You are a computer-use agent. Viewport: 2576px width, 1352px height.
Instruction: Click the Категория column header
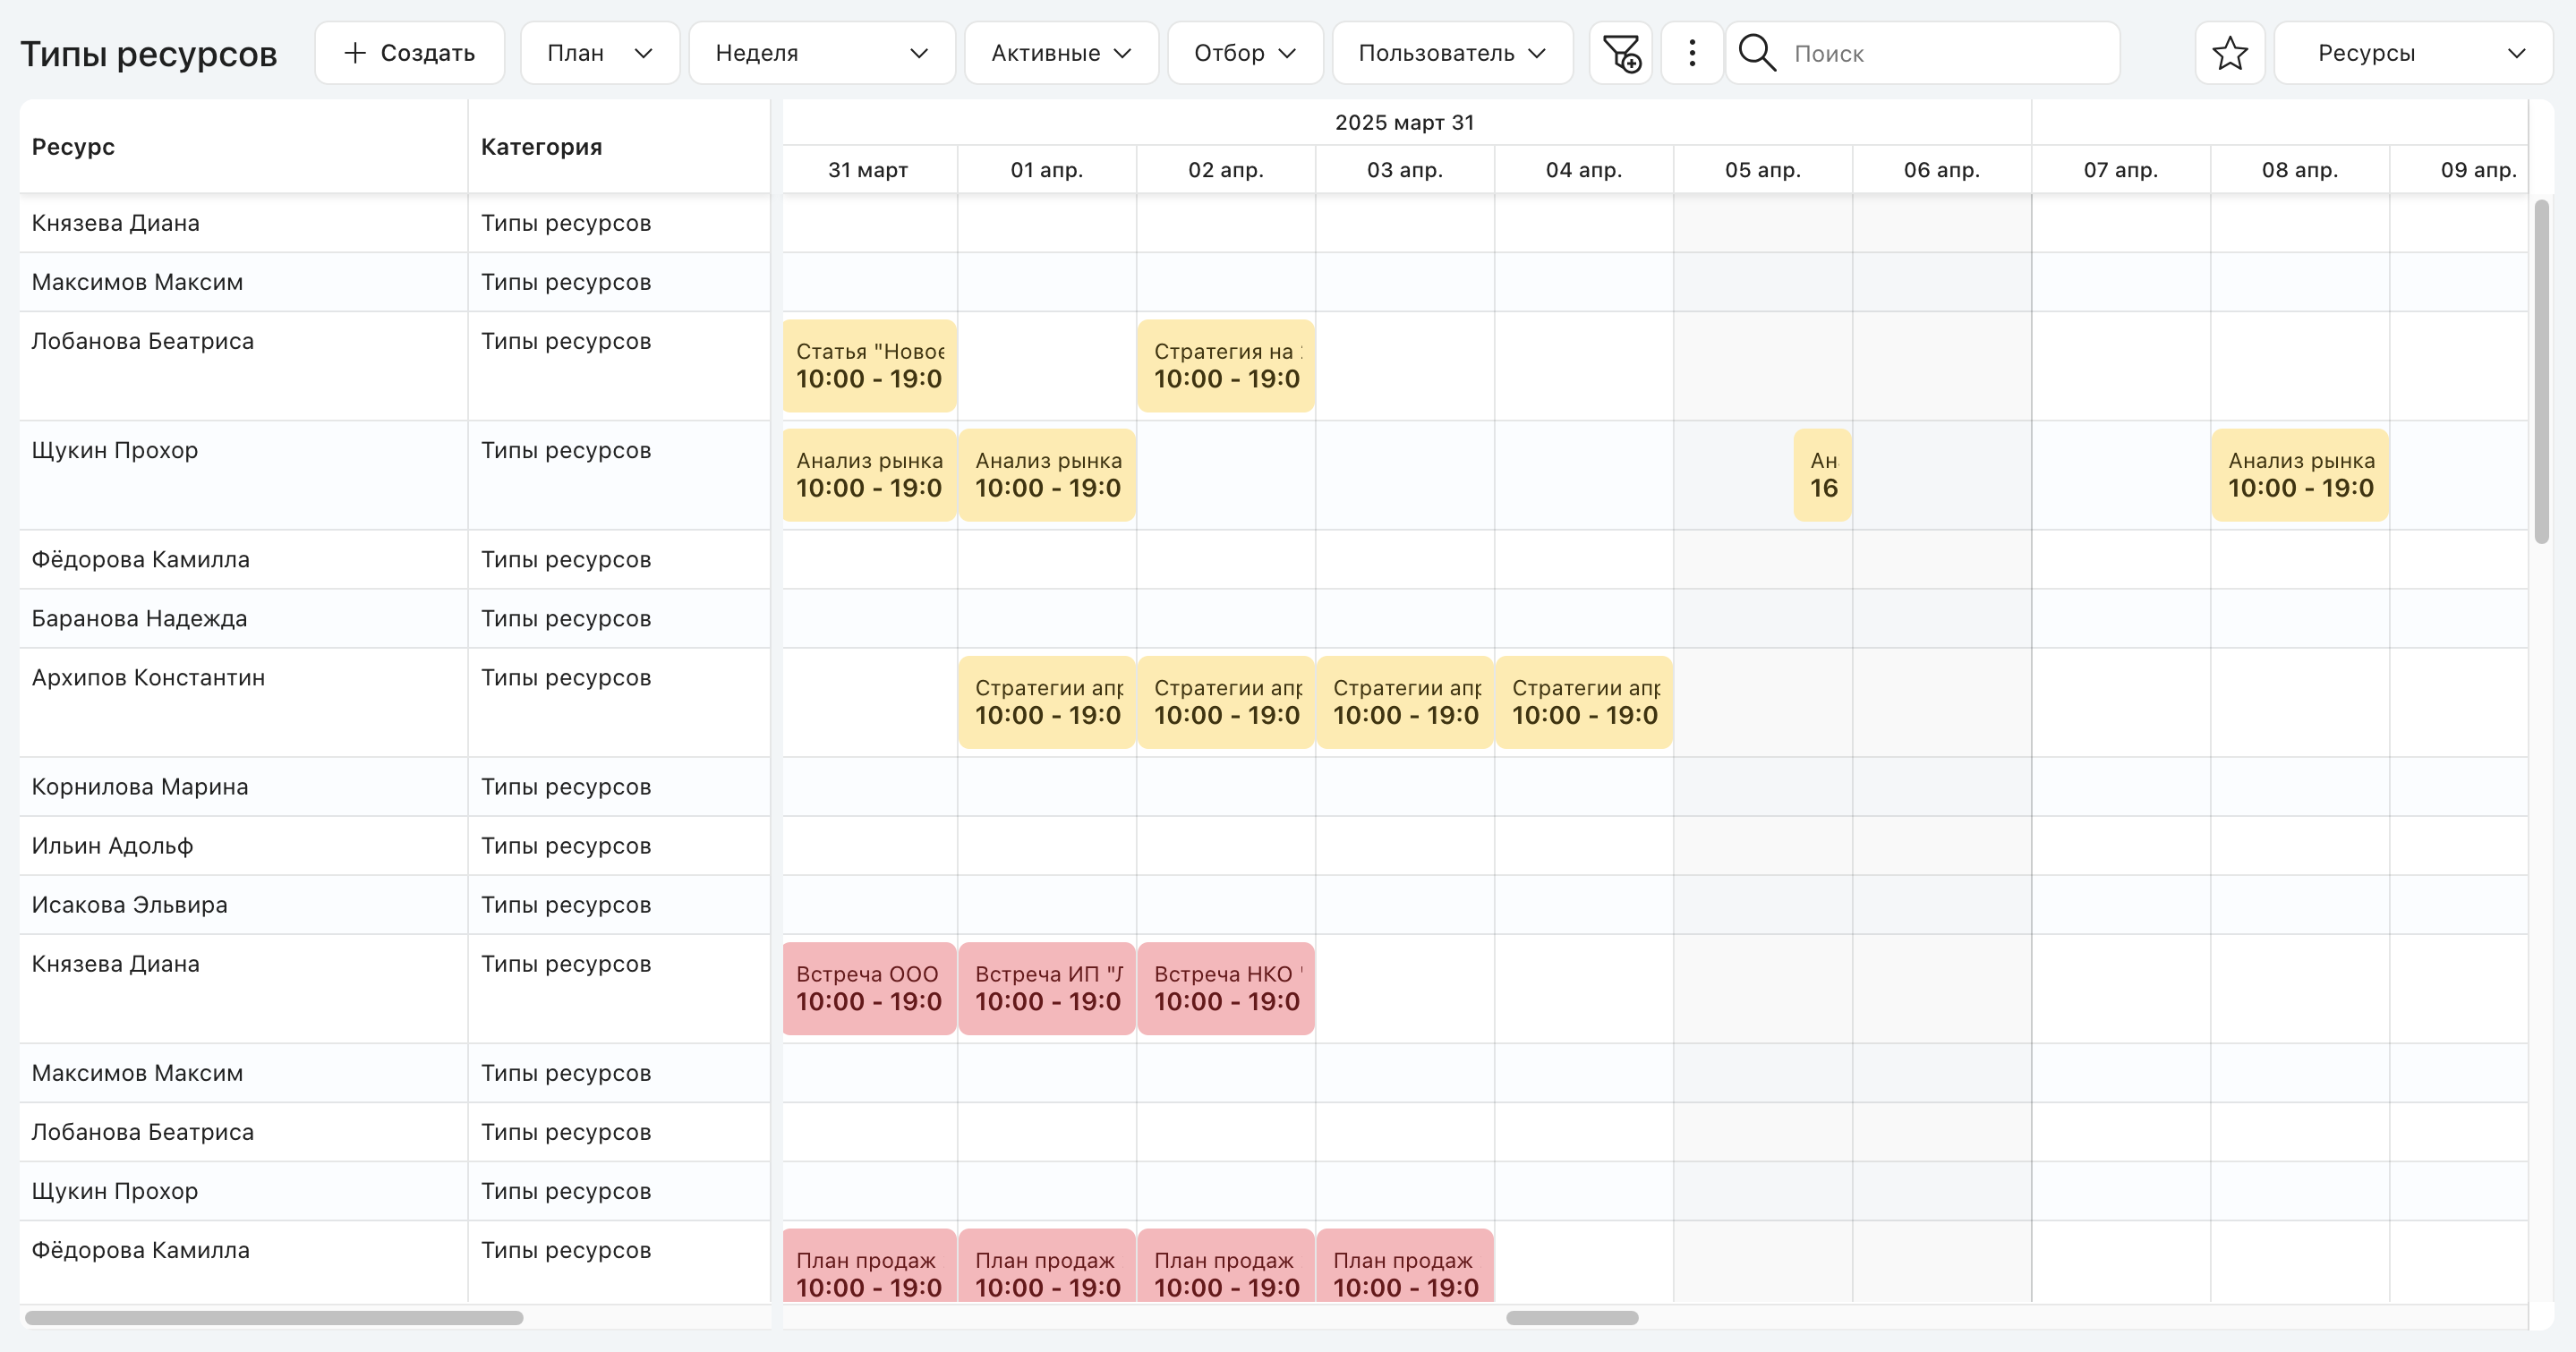click(x=541, y=147)
